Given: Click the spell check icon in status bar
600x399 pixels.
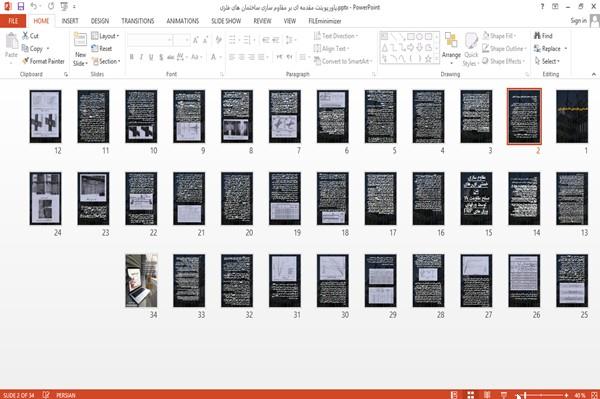Looking at the screenshot, I should click(46, 395).
